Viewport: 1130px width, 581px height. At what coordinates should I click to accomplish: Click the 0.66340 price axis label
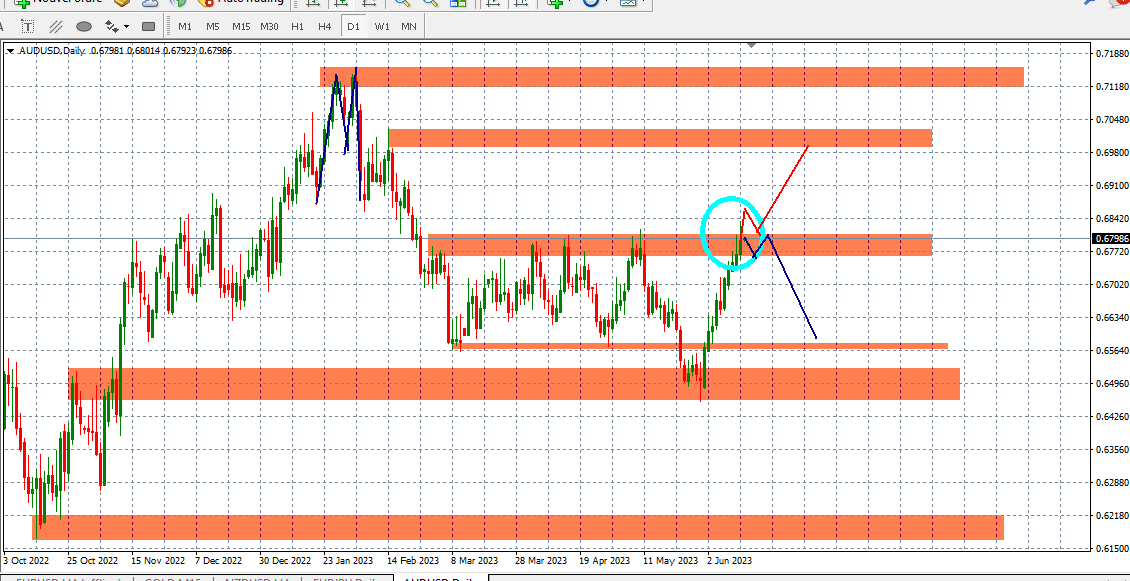tap(1111, 317)
